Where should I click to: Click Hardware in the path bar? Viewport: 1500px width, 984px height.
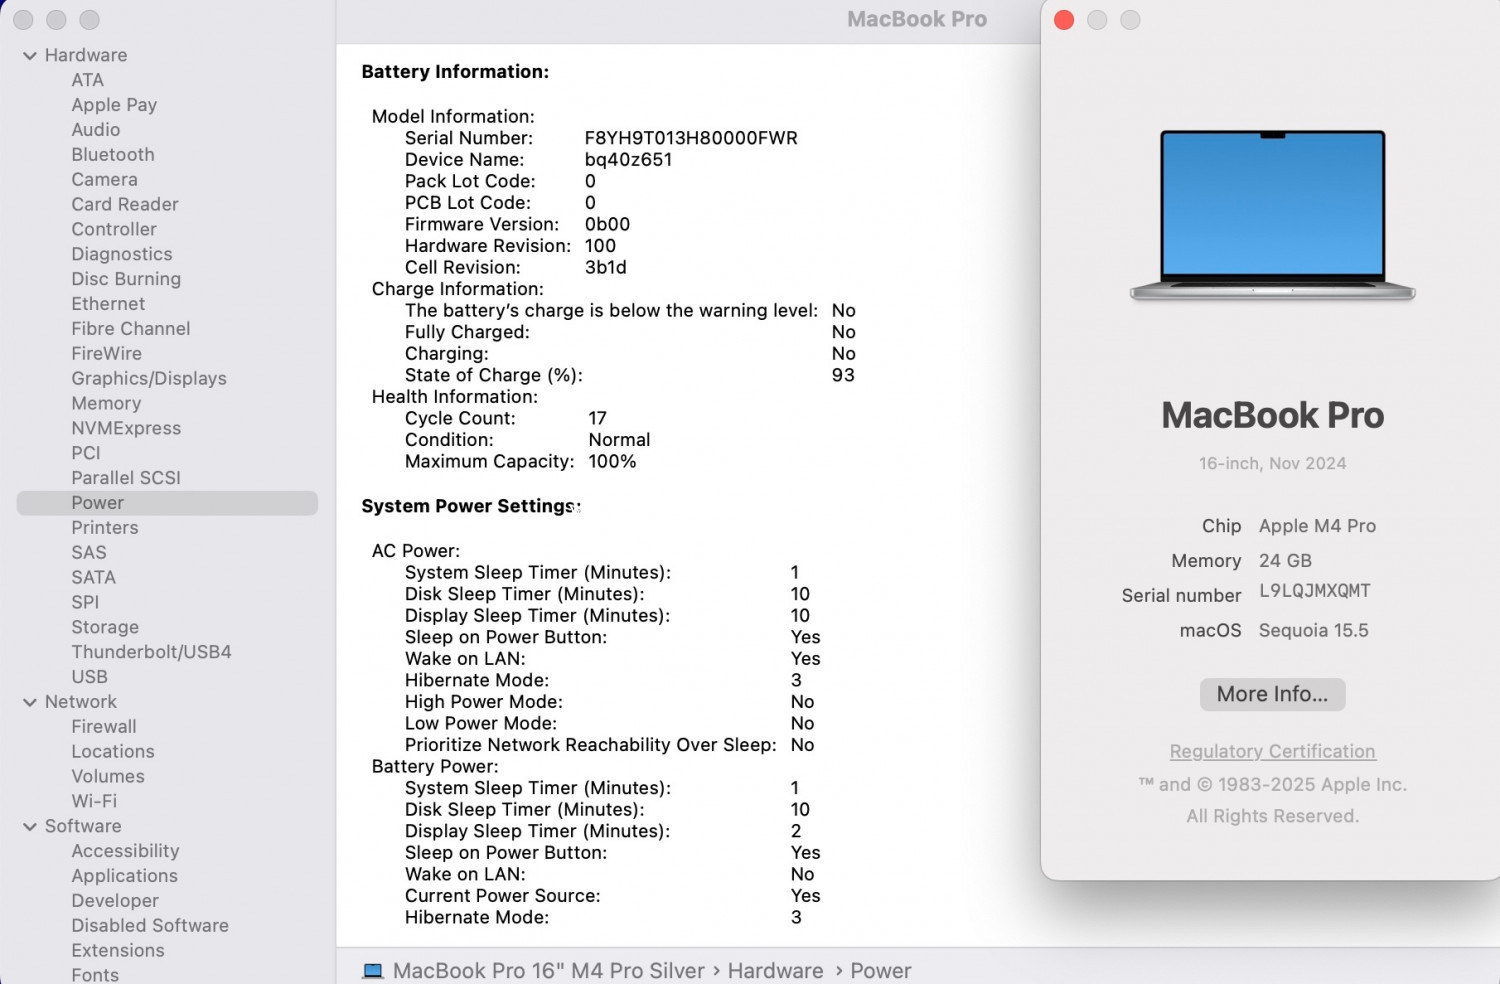pyautogui.click(x=775, y=971)
